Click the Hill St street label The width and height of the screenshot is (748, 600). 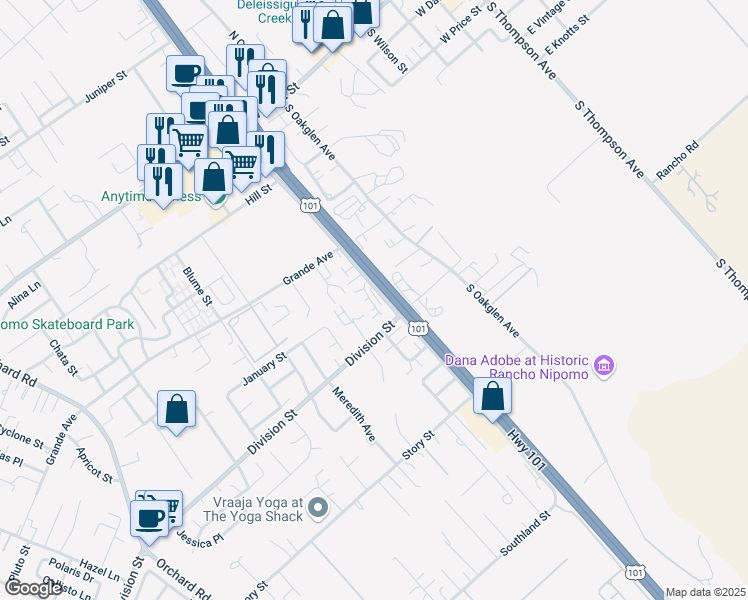tap(259, 195)
